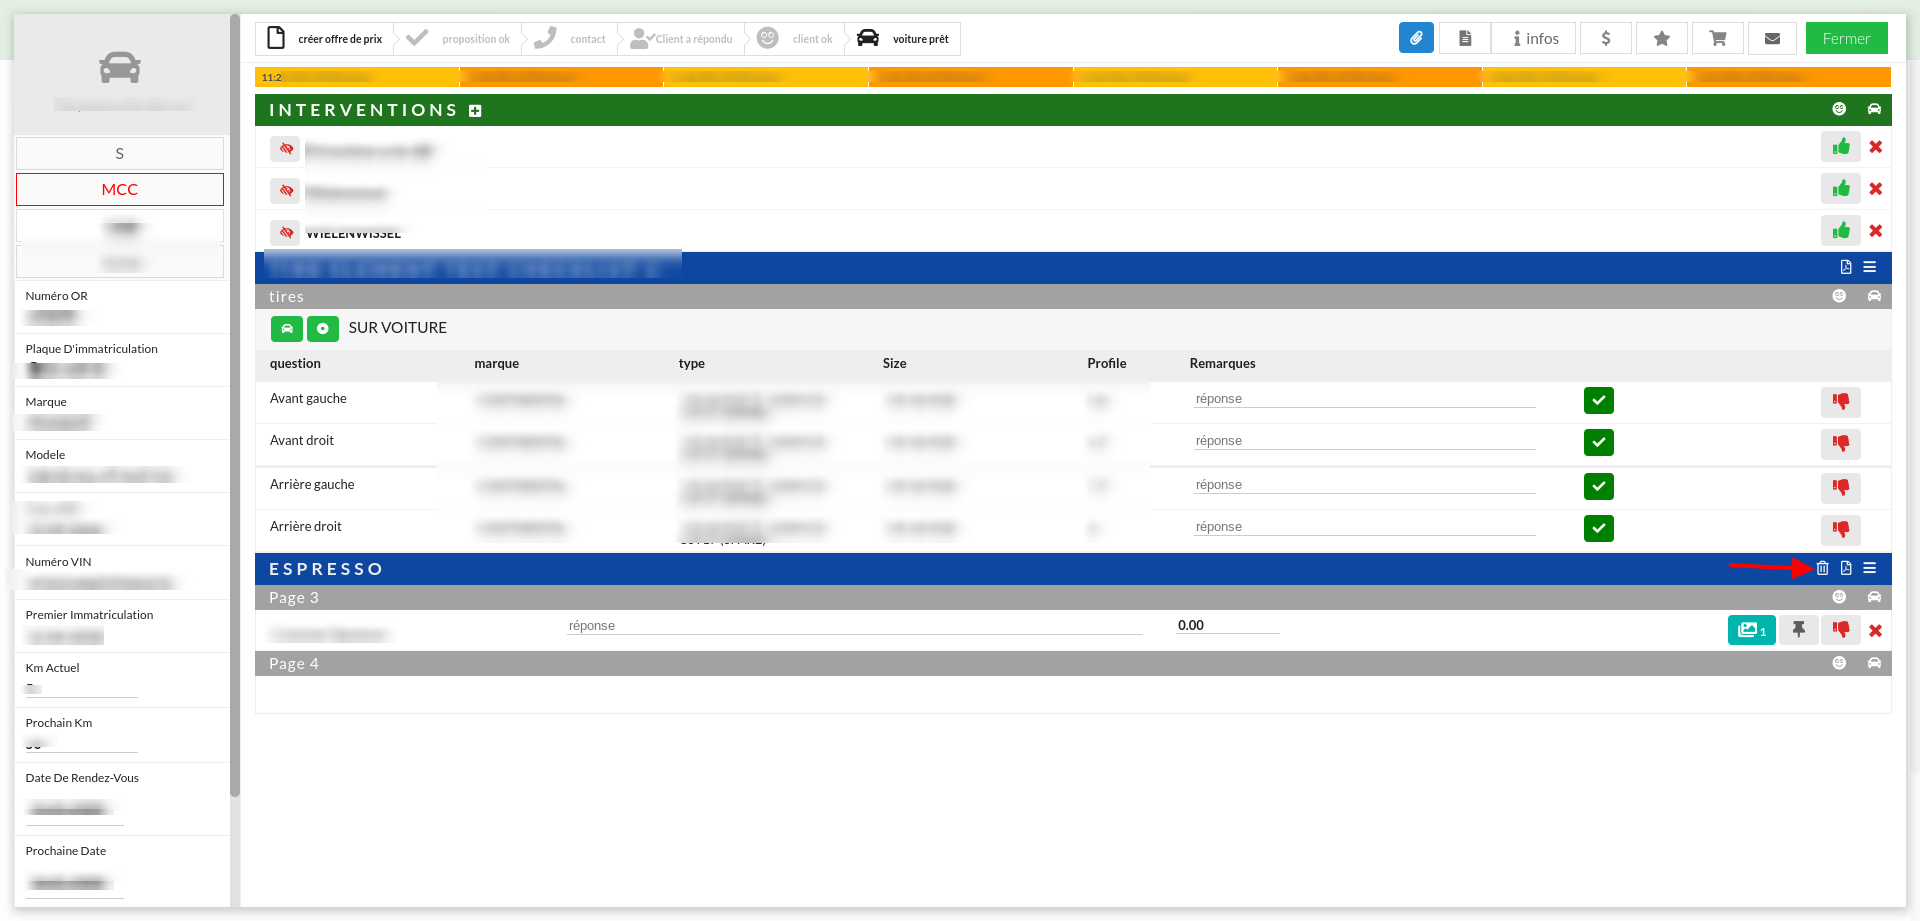Select the 'Client a répondu' step
The image size is (1920, 921).
pyautogui.click(x=683, y=39)
